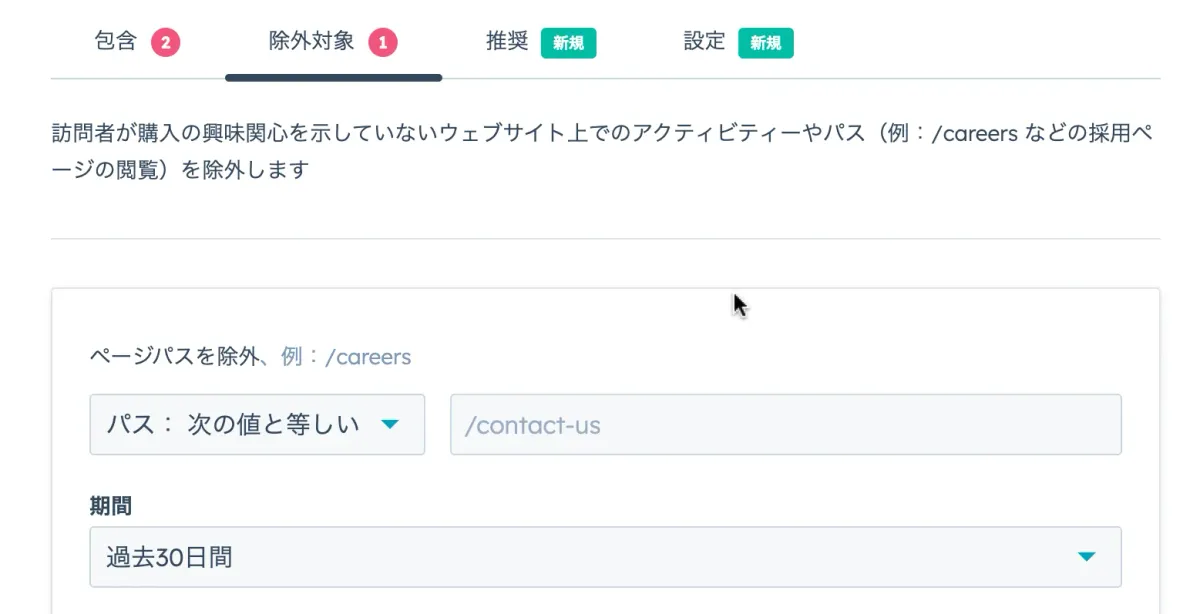Click the 期間 section heading

click(110, 506)
